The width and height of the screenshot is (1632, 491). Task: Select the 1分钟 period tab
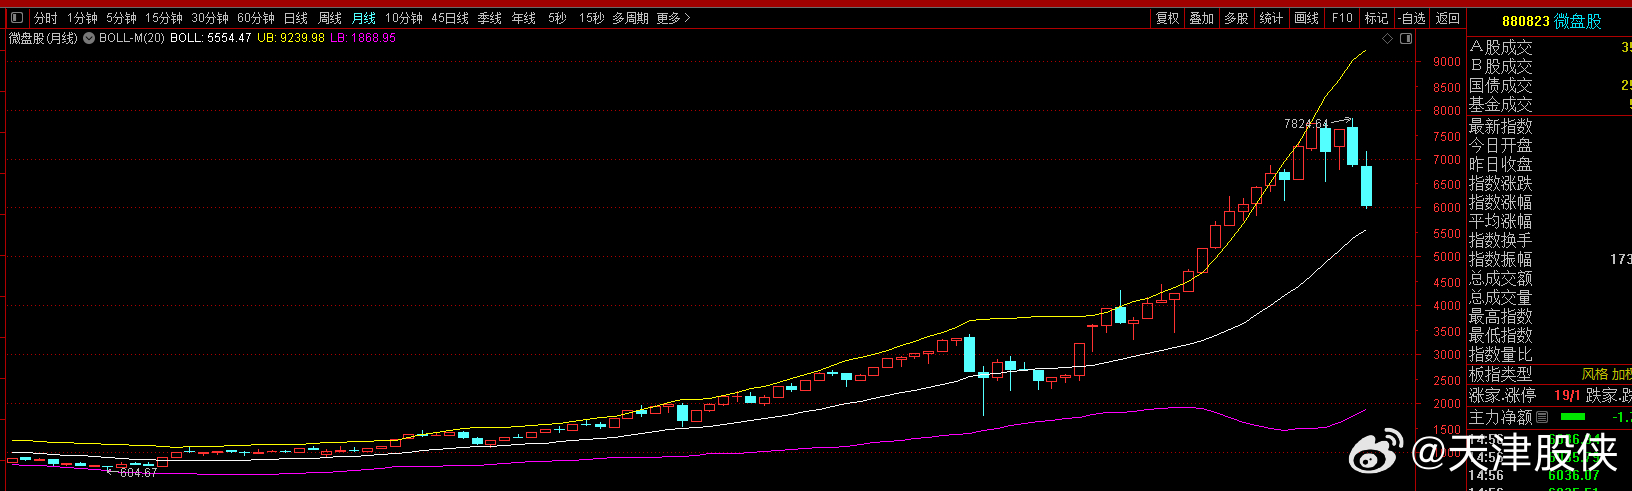(82, 18)
